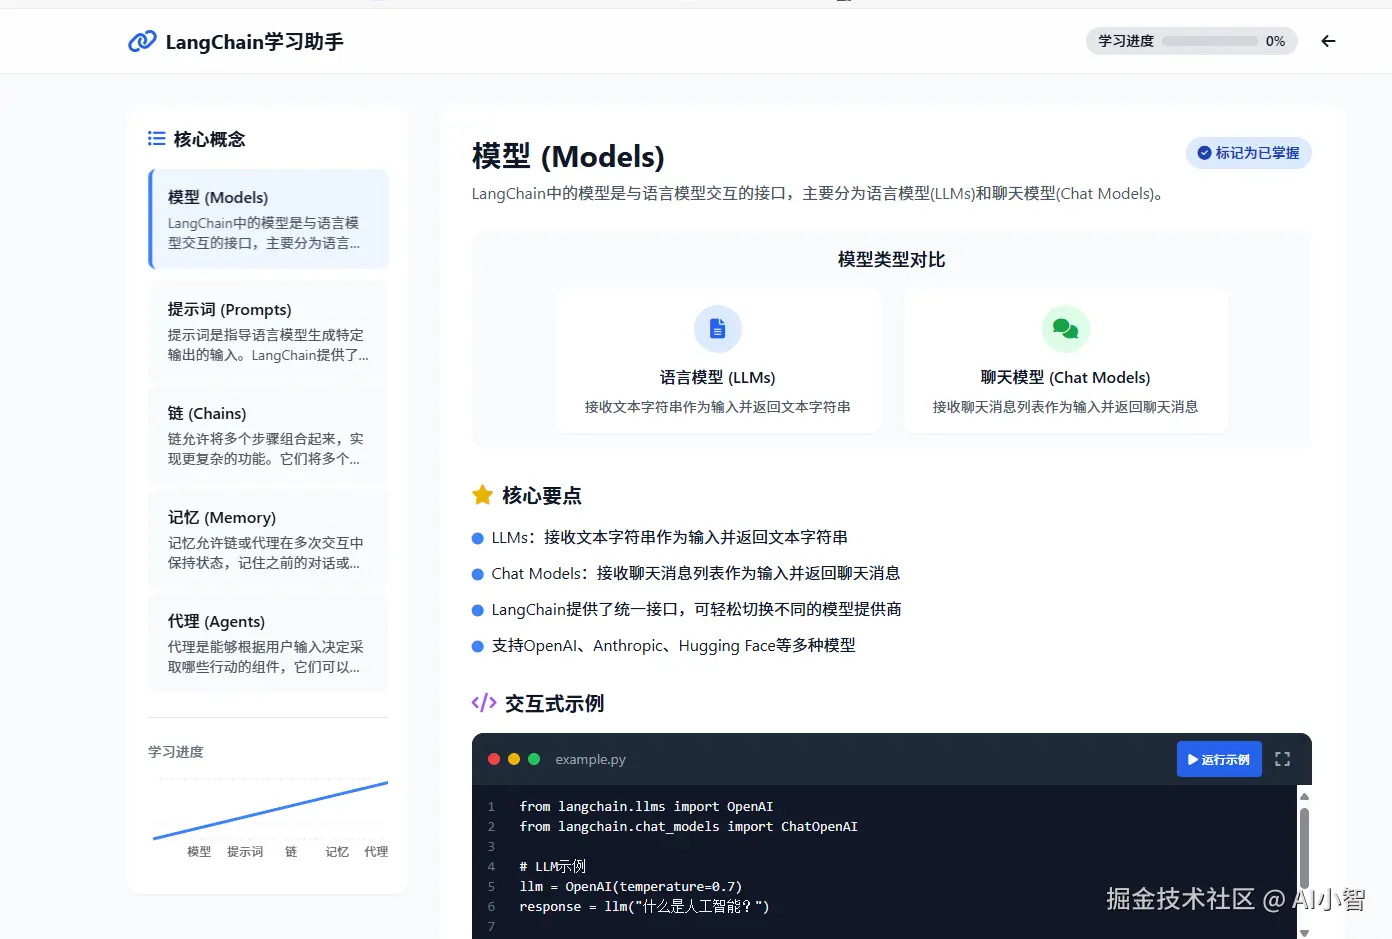Open 链 (Chains) concept
Screen dimensions: 1392x939
coord(268,436)
